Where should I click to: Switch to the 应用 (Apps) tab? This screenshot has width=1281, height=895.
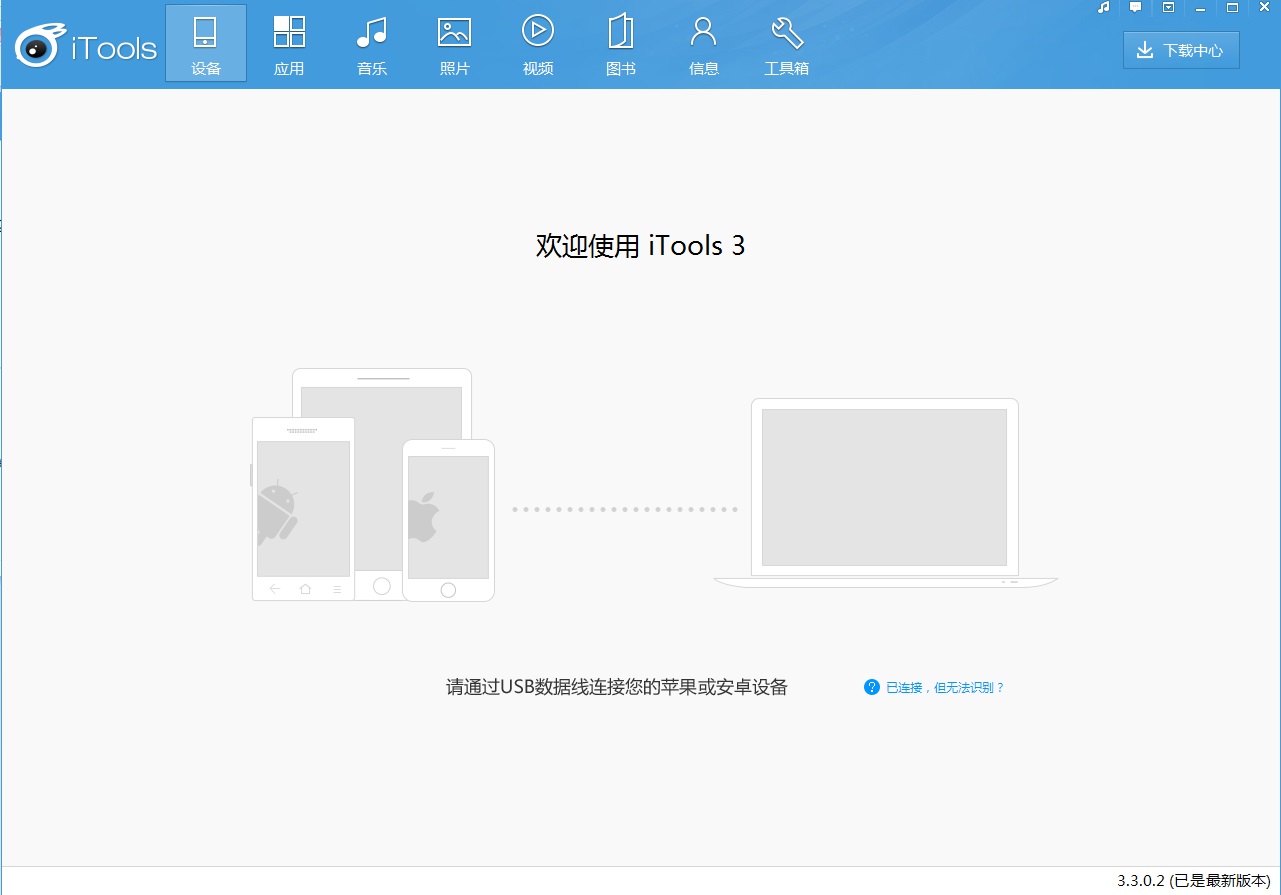click(289, 44)
